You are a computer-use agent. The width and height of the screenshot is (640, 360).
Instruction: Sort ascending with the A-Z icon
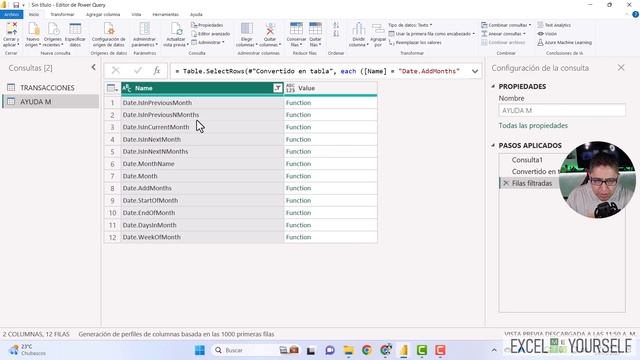[x=336, y=25]
